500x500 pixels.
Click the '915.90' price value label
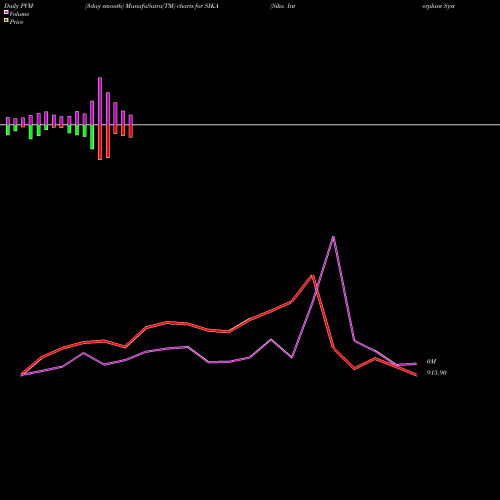[436, 373]
